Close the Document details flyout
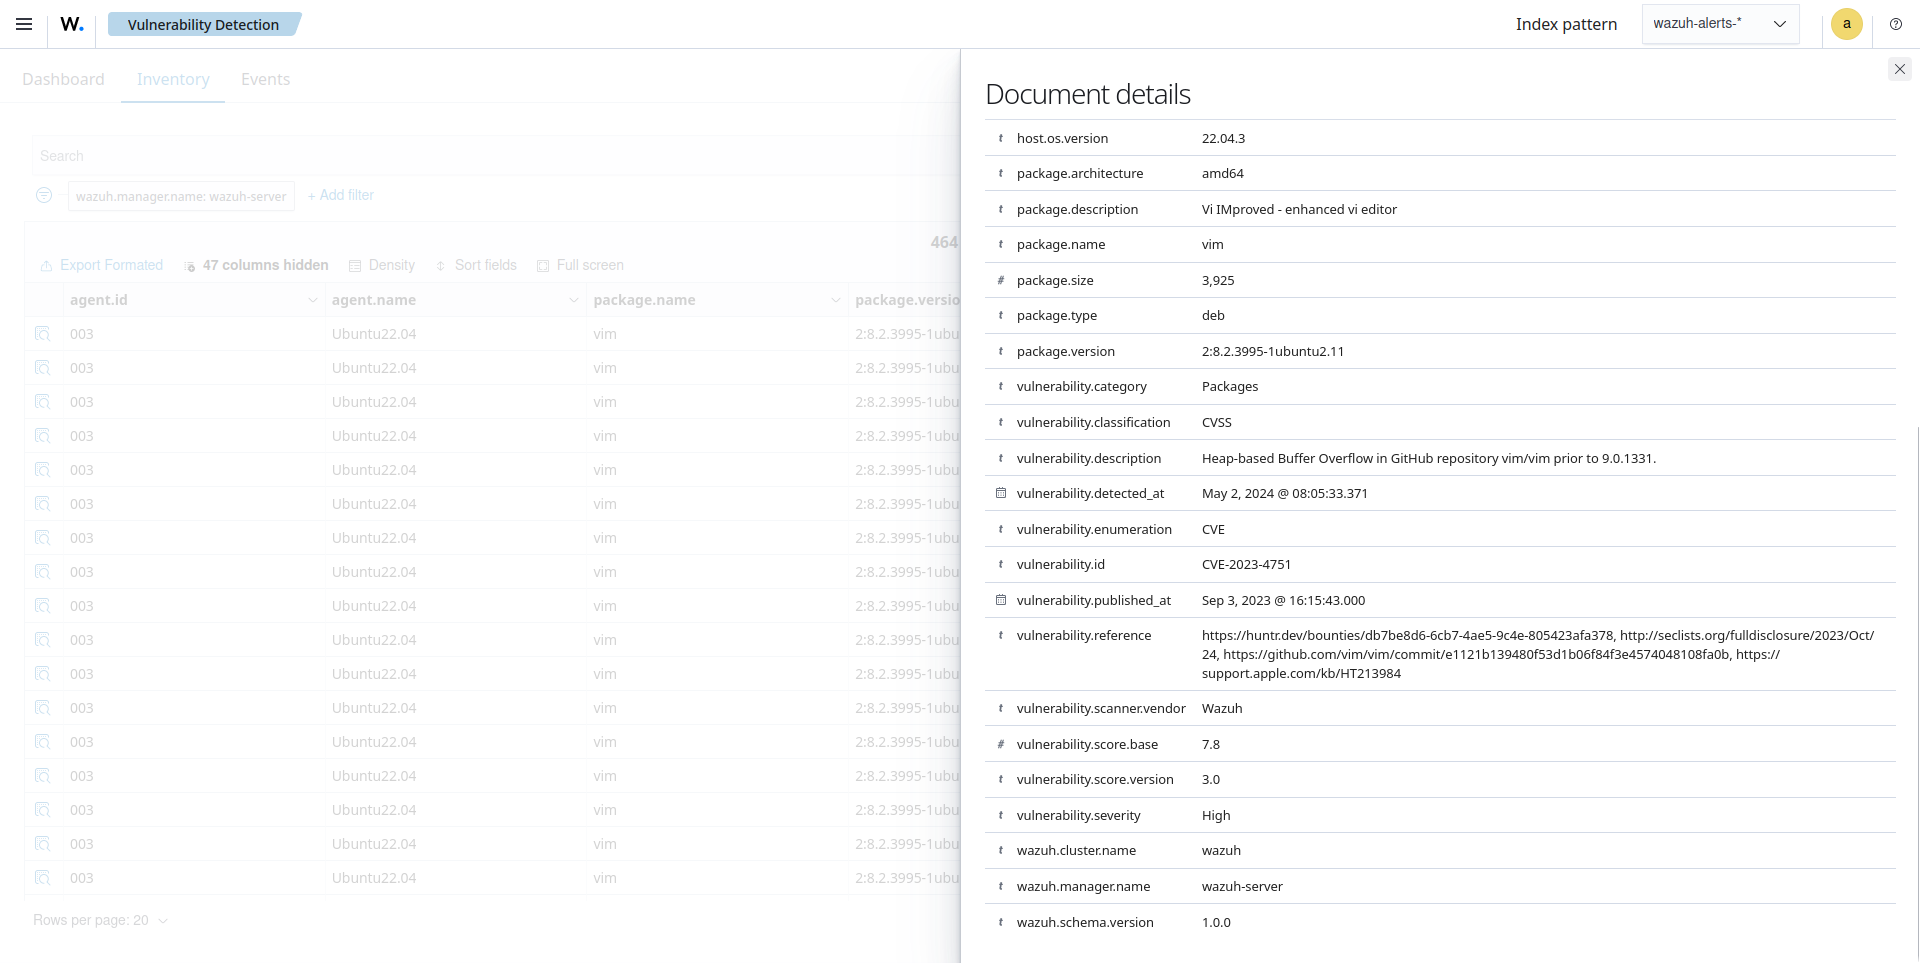Image resolution: width=1920 pixels, height=963 pixels. 1899,69
